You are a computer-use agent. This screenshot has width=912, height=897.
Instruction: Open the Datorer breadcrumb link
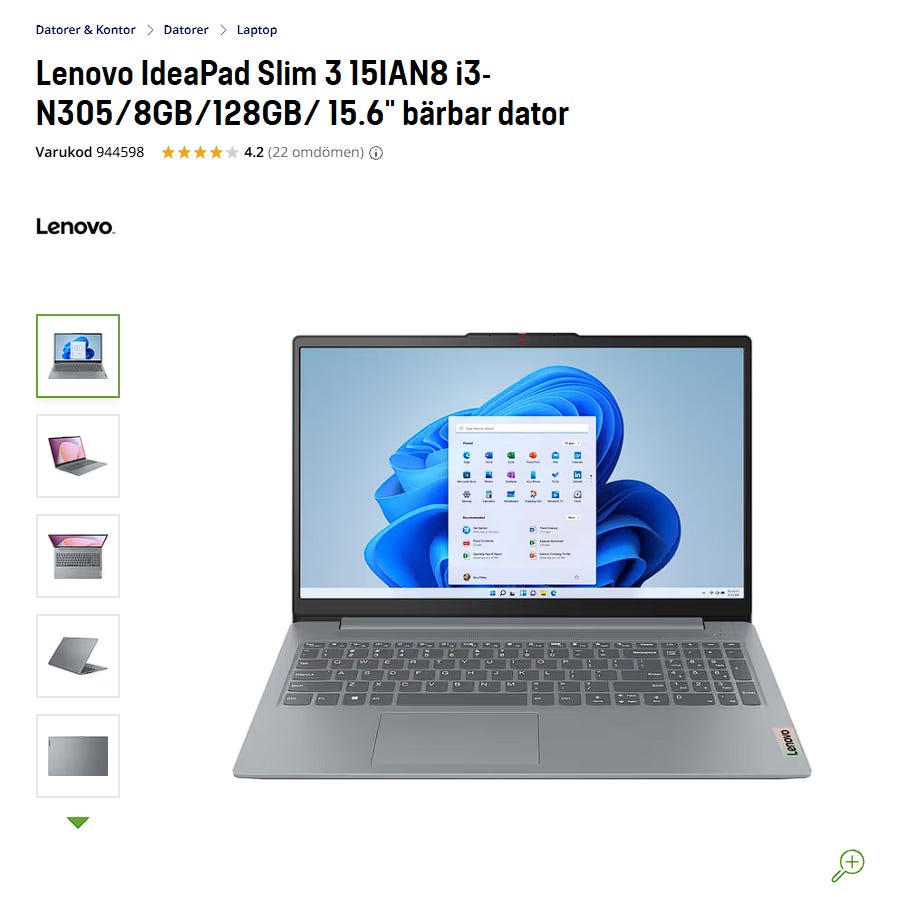click(186, 30)
